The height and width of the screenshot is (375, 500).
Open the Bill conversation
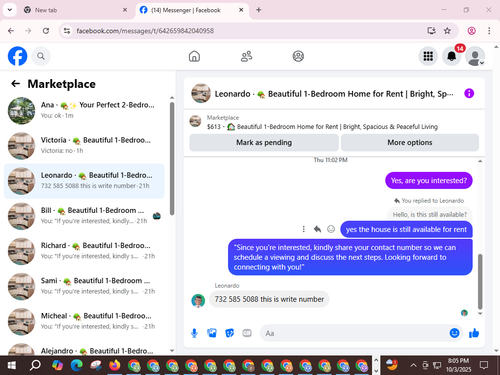(84, 216)
